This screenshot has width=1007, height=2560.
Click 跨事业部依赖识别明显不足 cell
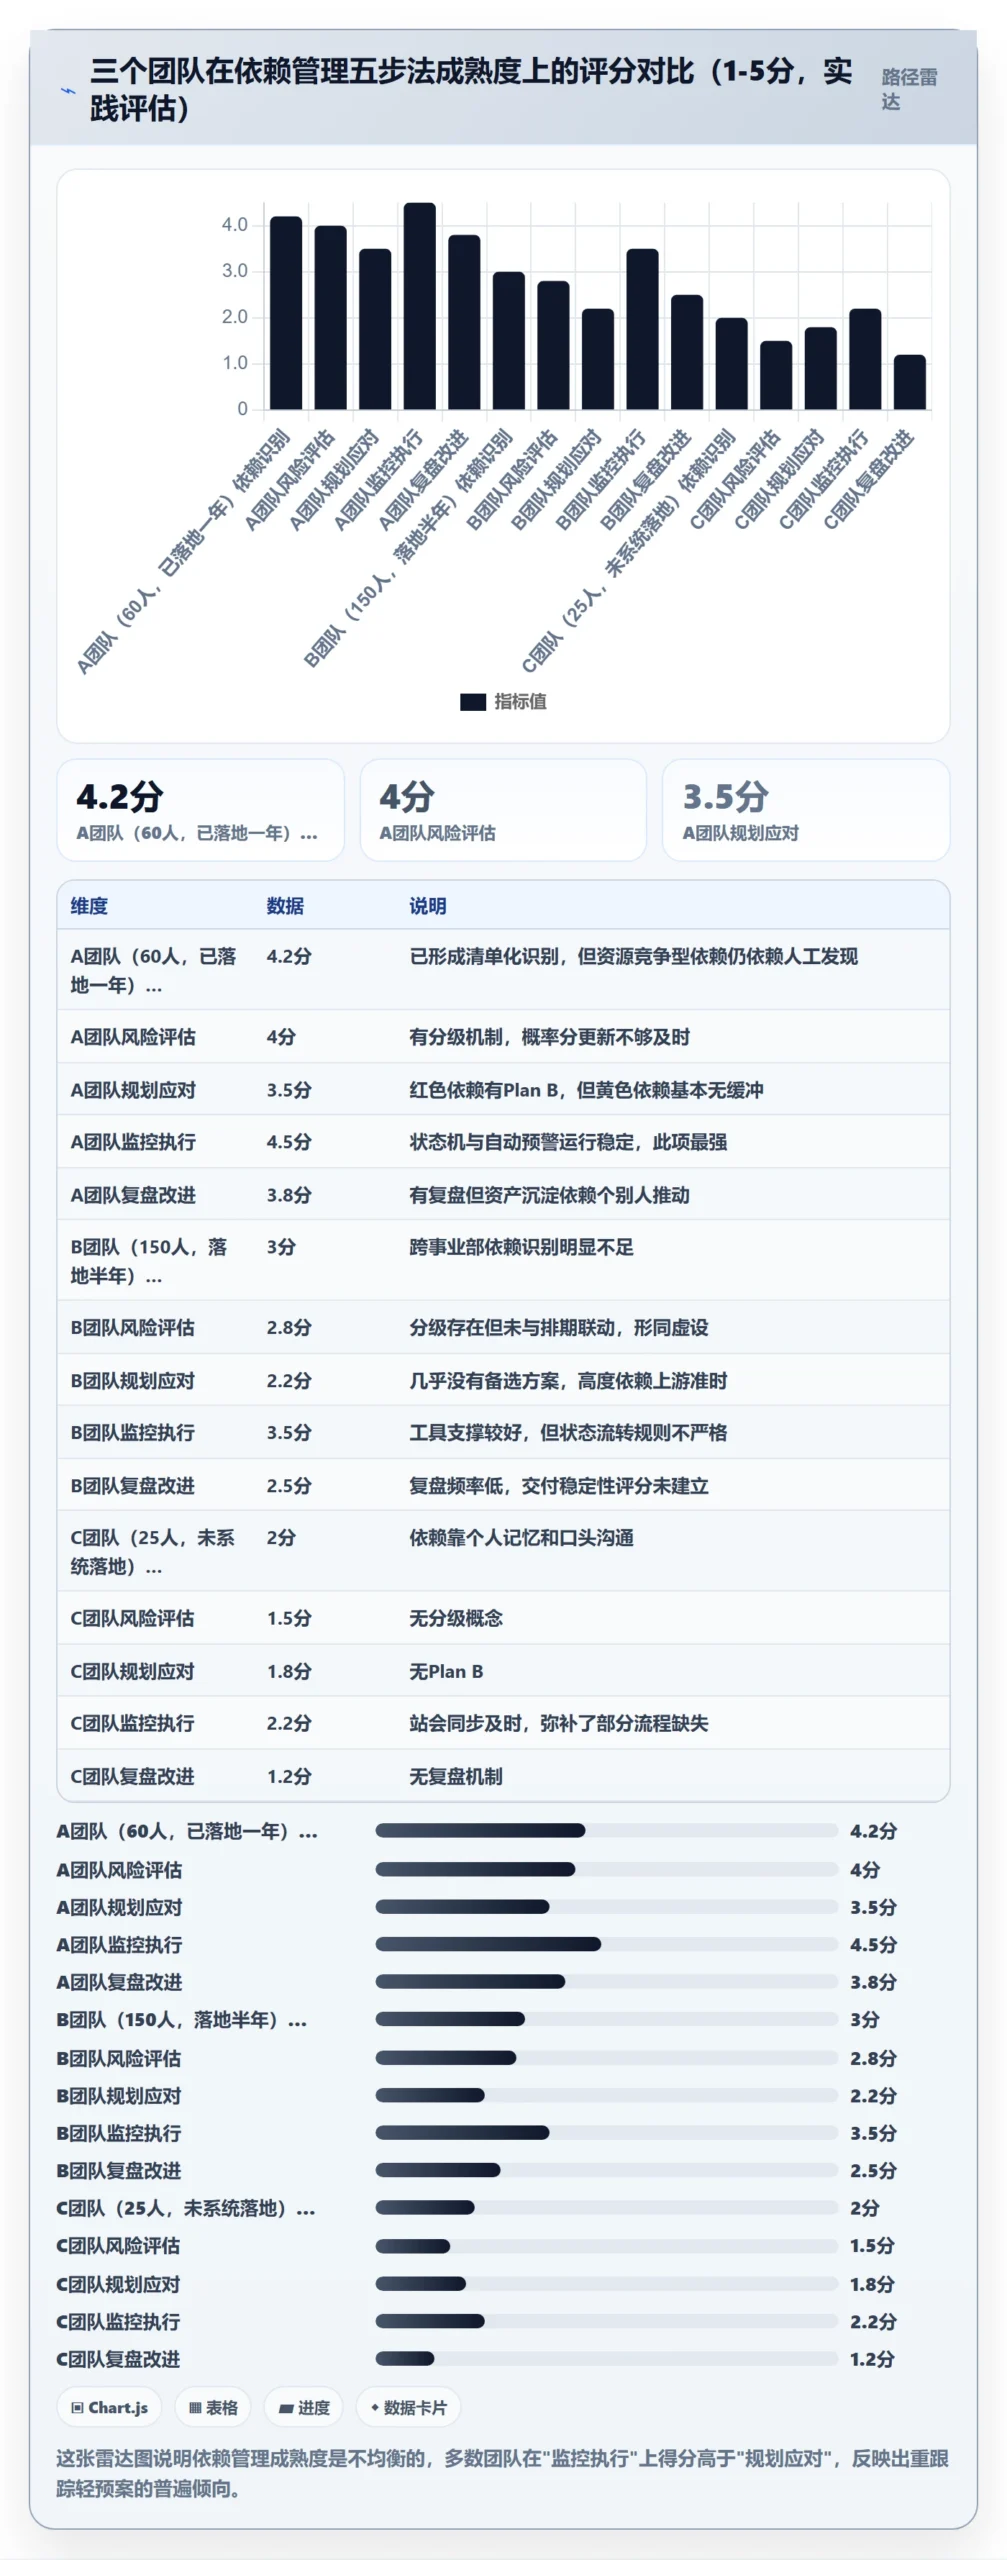coord(521,1247)
